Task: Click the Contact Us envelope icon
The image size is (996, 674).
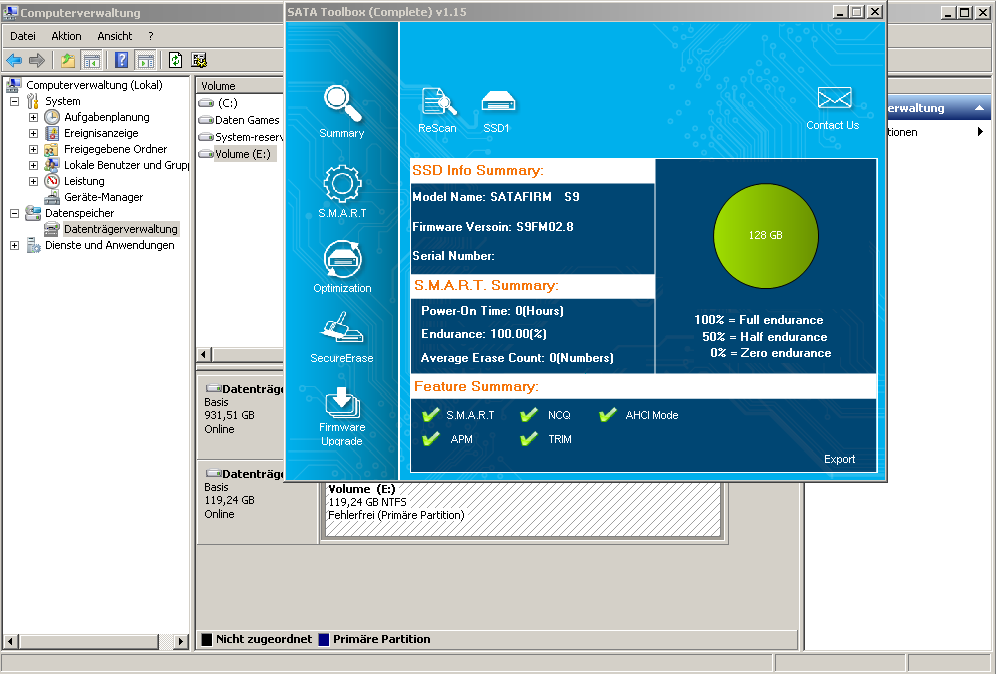Action: tap(834, 98)
